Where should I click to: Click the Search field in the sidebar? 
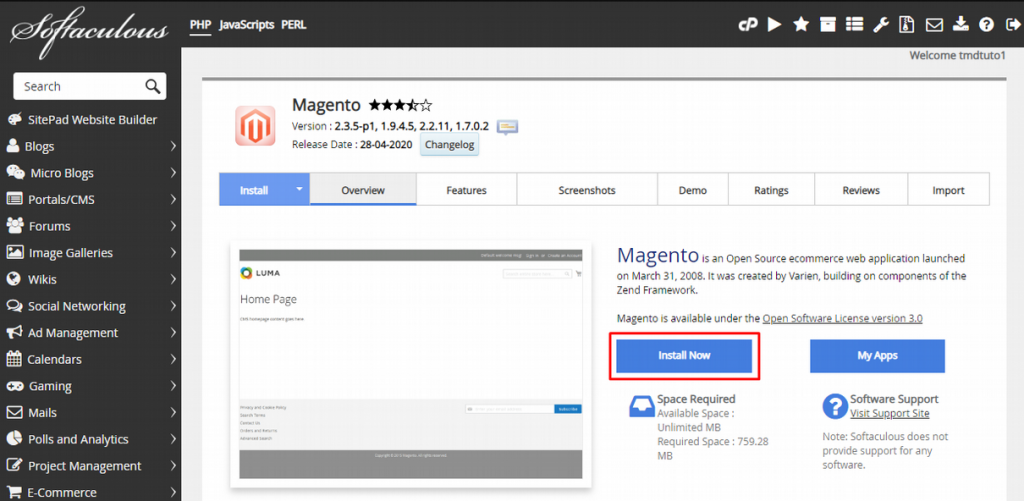coord(80,86)
